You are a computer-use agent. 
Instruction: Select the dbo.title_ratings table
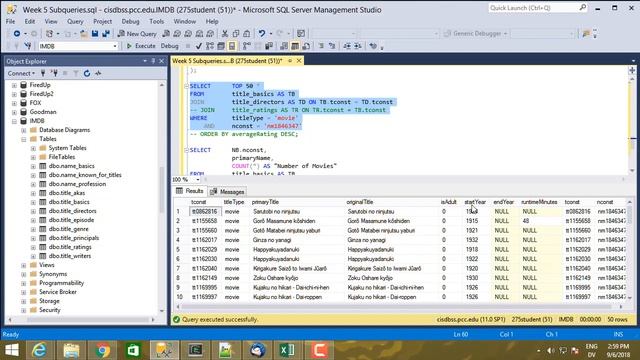click(70, 247)
